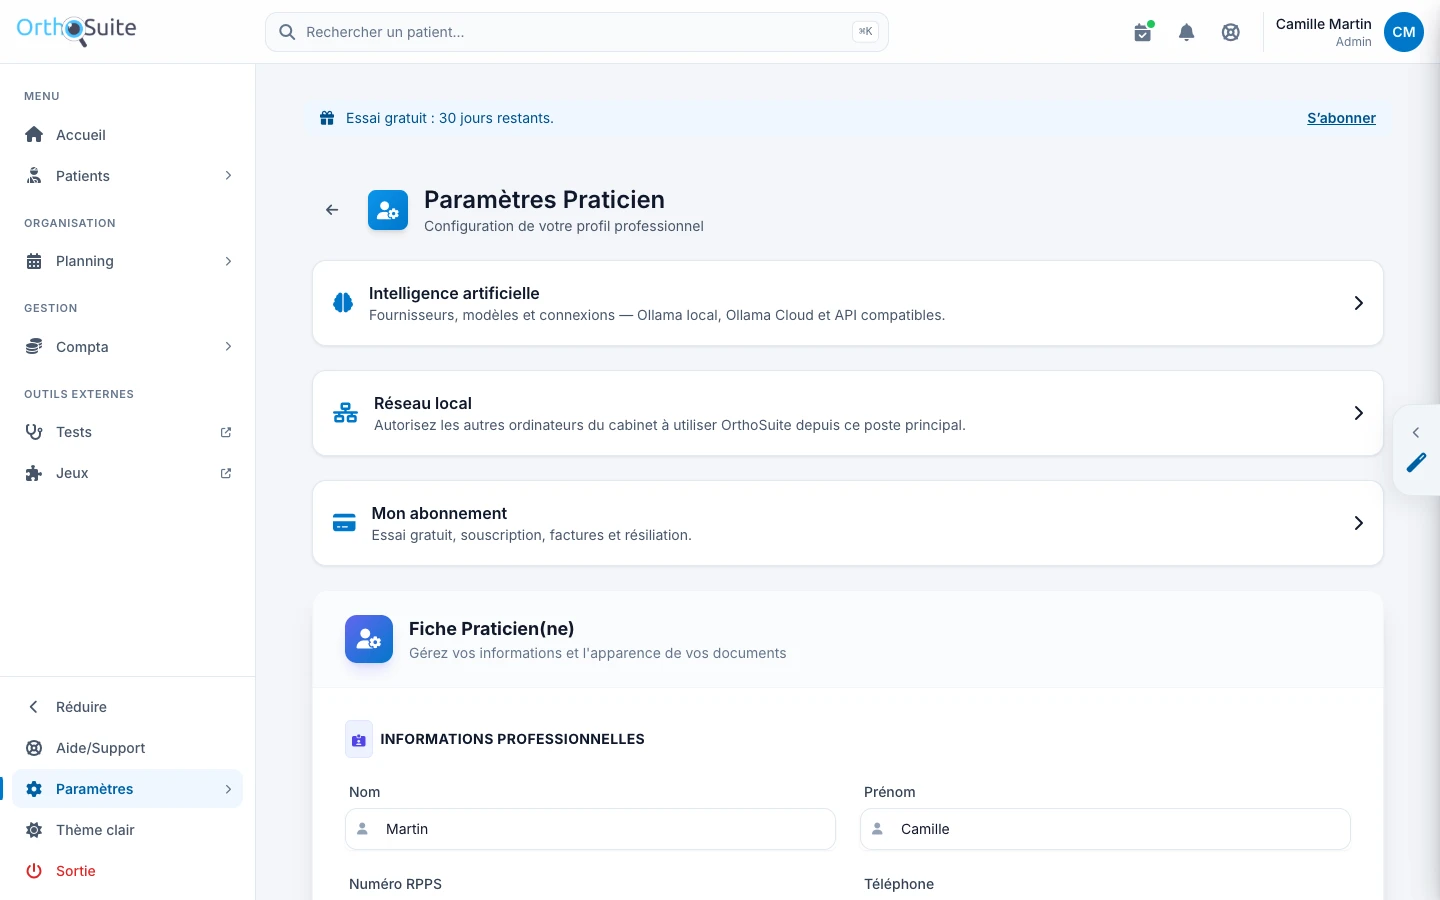Open notifications bell
The width and height of the screenshot is (1440, 900).
coord(1187,32)
